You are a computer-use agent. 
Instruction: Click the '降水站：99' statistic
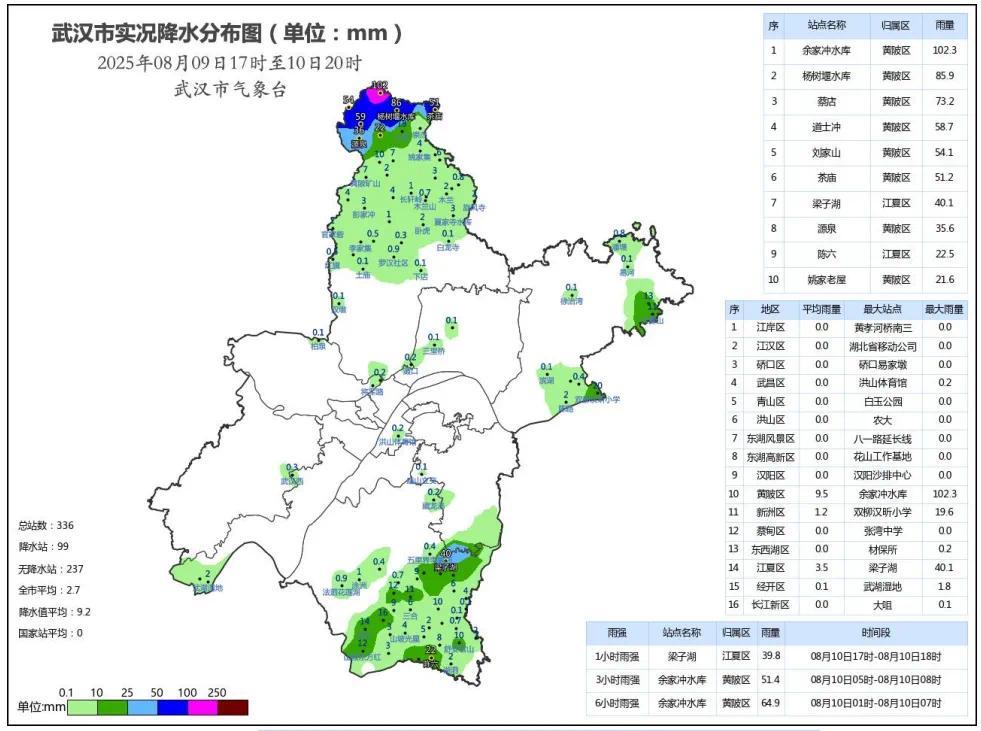[x=43, y=546]
